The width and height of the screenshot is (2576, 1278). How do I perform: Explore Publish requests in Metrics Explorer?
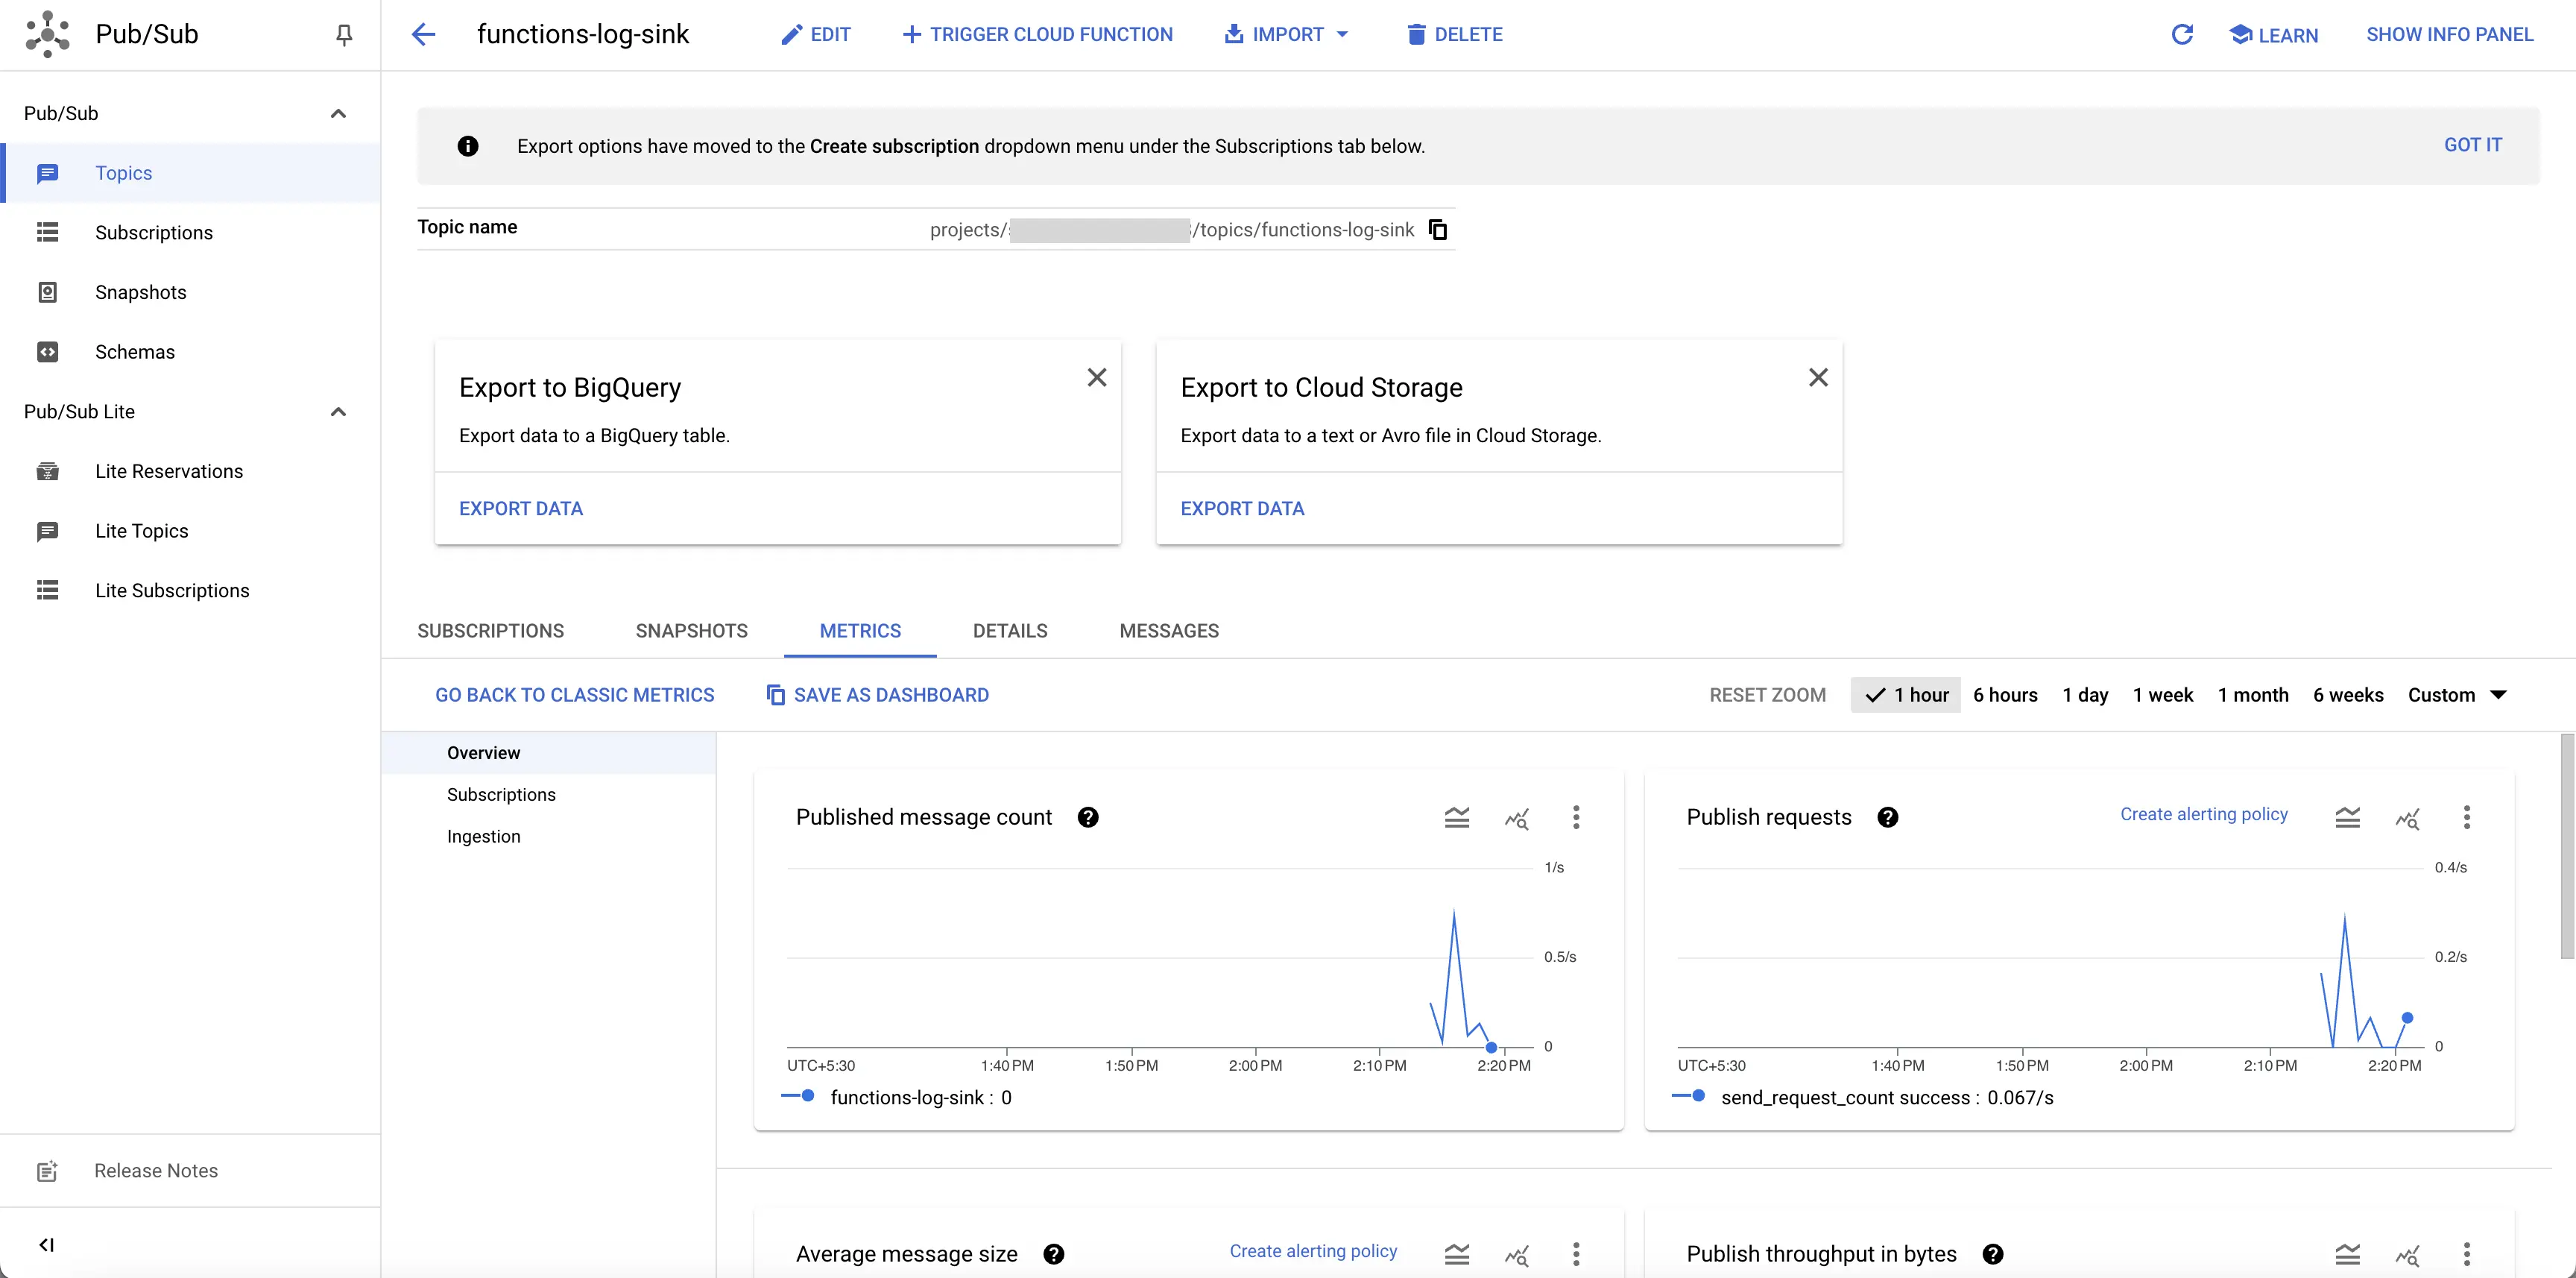2407,819
